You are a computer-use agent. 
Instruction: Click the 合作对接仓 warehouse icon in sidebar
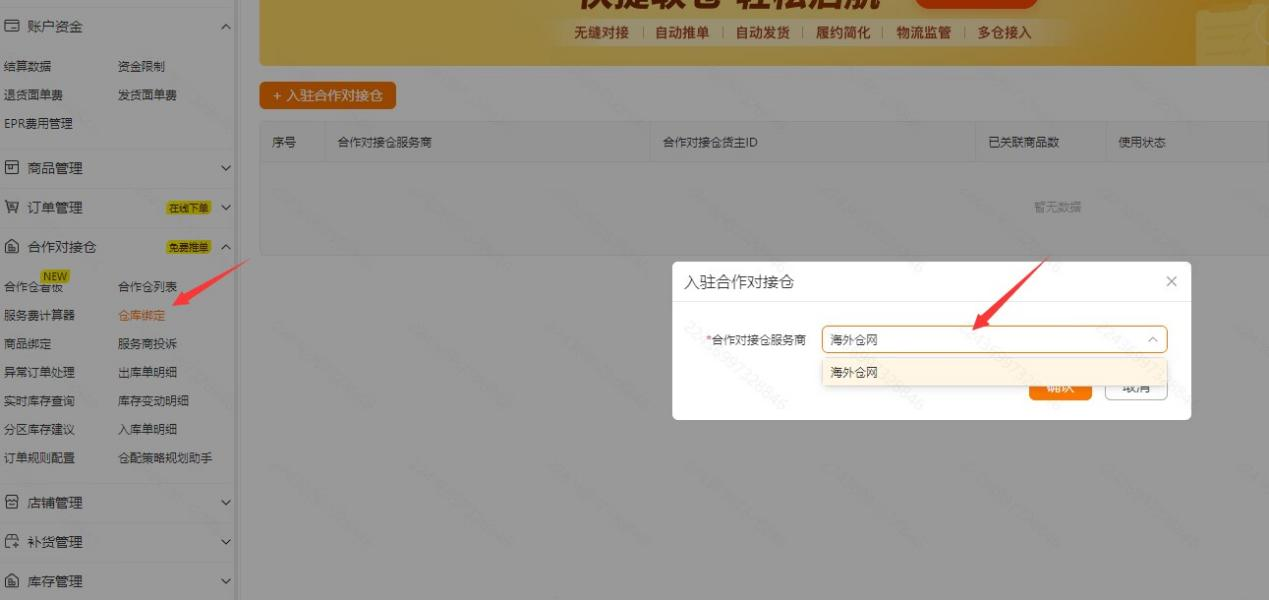click(x=11, y=247)
